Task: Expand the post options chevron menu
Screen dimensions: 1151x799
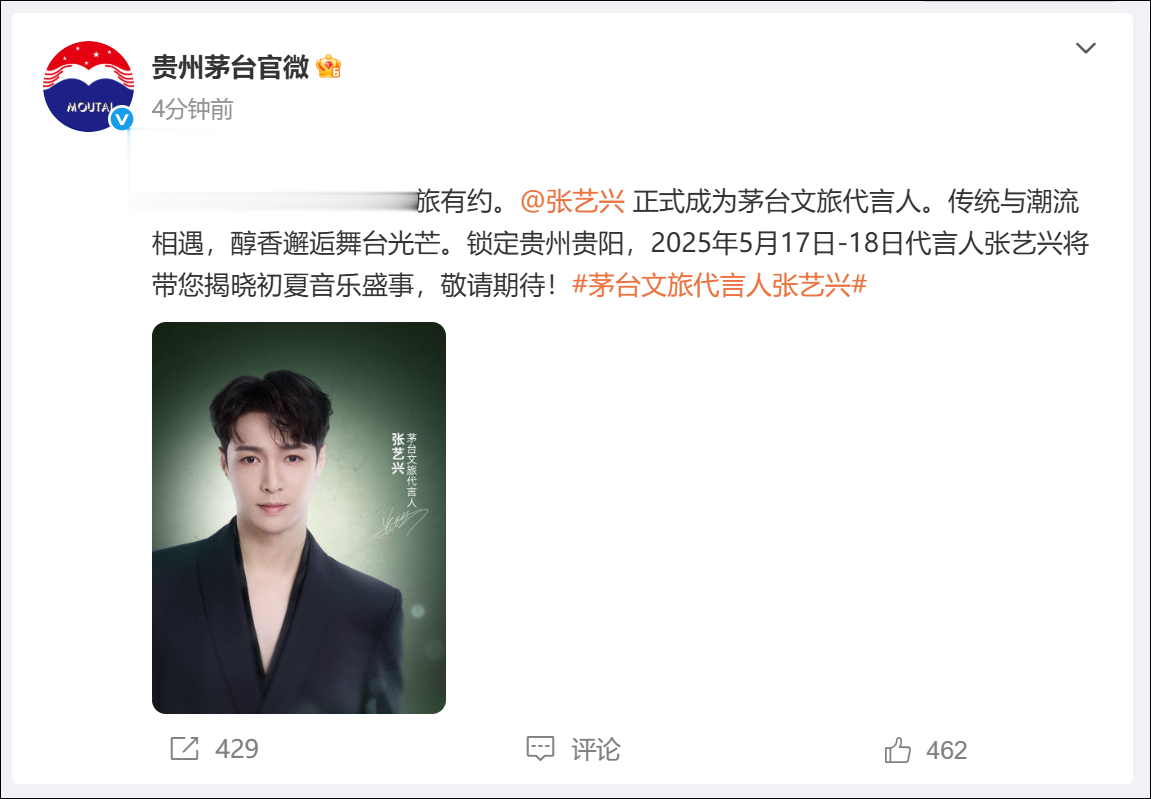Action: pyautogui.click(x=1086, y=48)
